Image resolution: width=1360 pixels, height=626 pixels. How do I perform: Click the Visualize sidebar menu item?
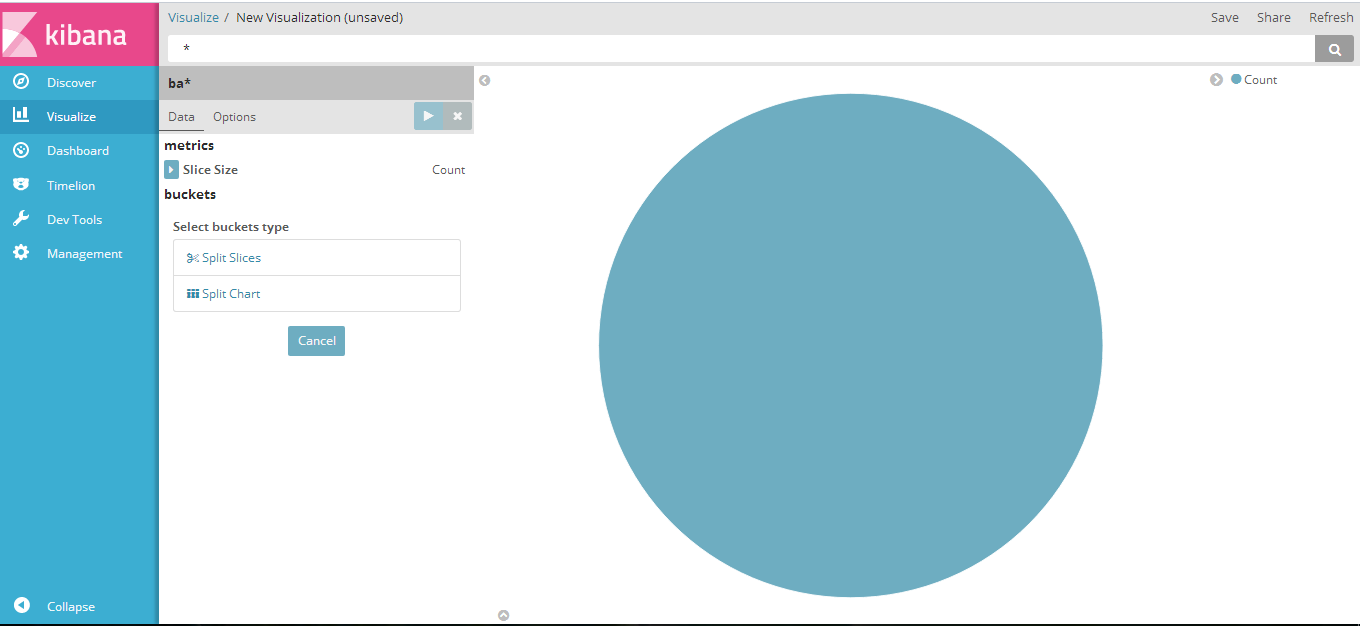[x=79, y=117]
